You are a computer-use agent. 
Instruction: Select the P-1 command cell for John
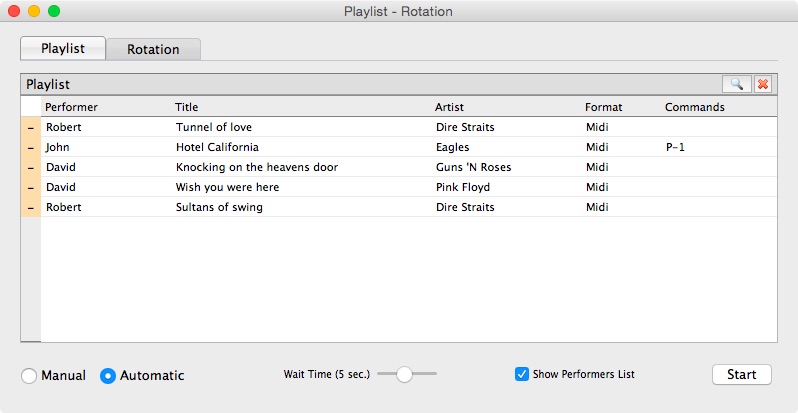click(675, 148)
